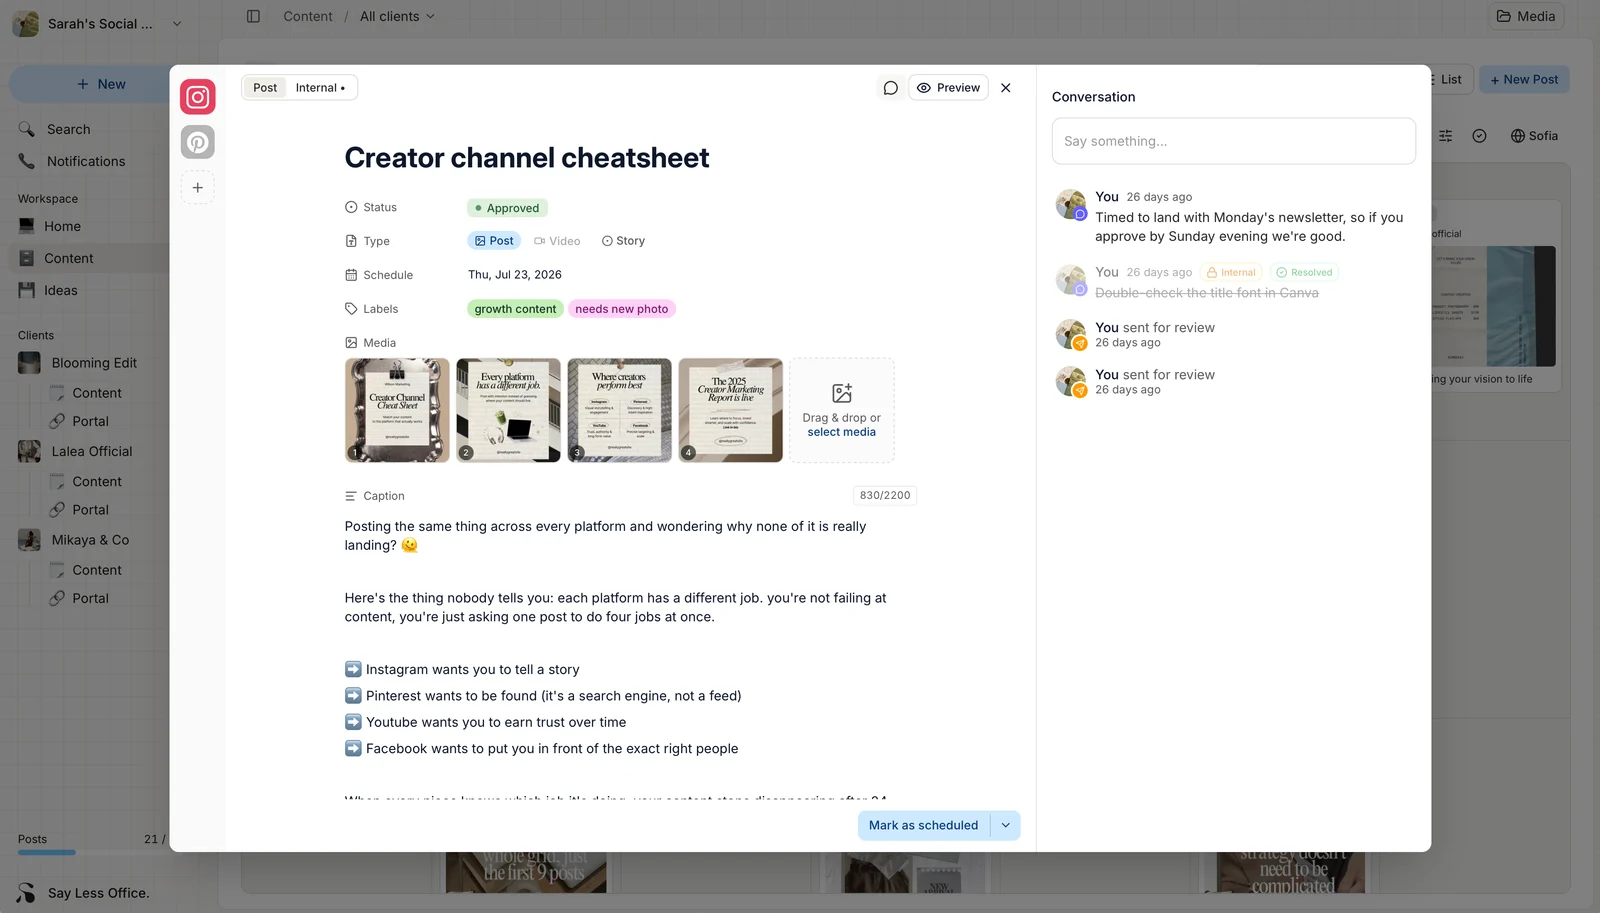
Task: Click the filter sliders icon
Action: tap(1445, 136)
